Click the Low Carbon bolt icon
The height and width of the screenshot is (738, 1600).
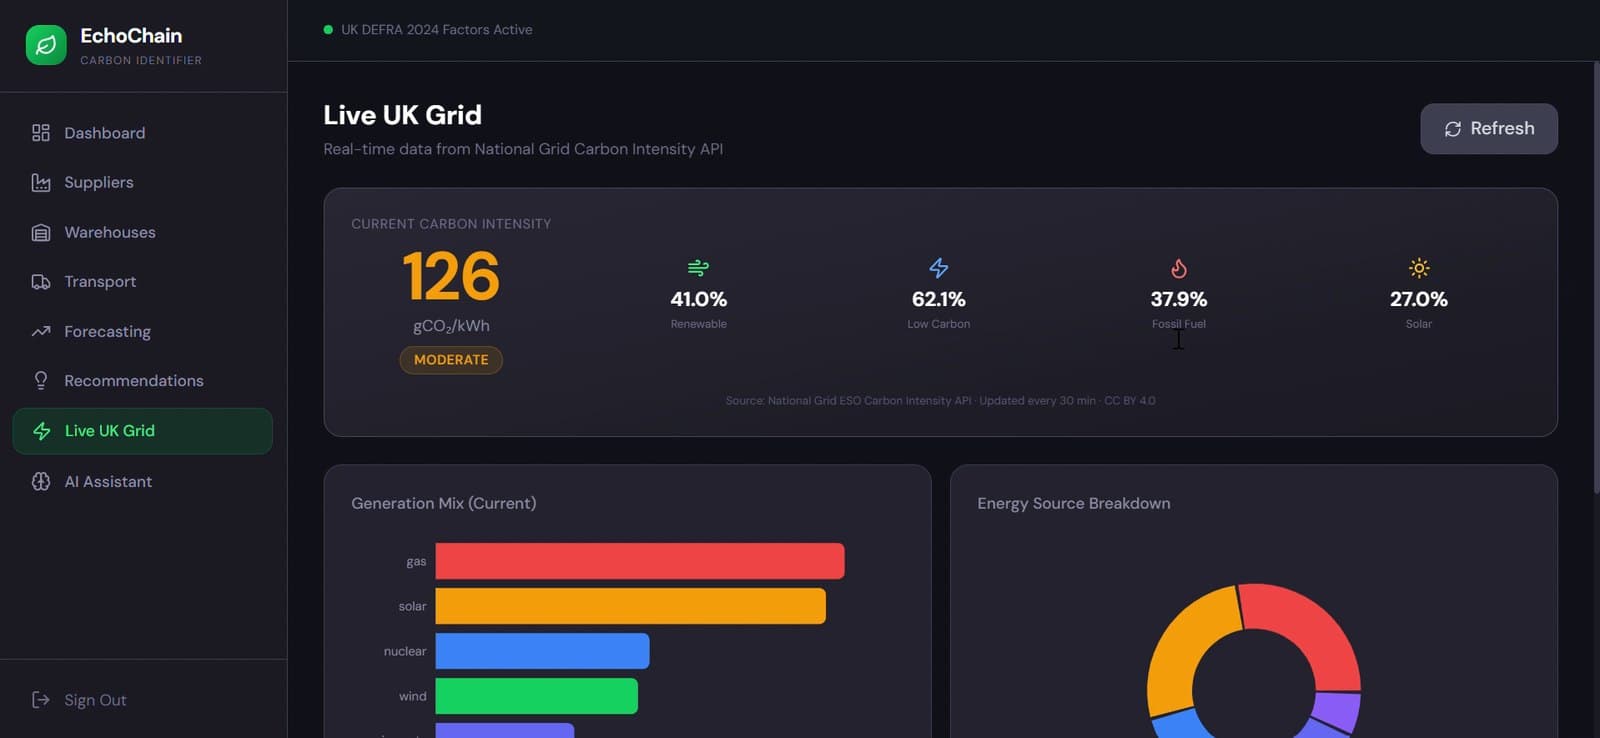click(938, 268)
